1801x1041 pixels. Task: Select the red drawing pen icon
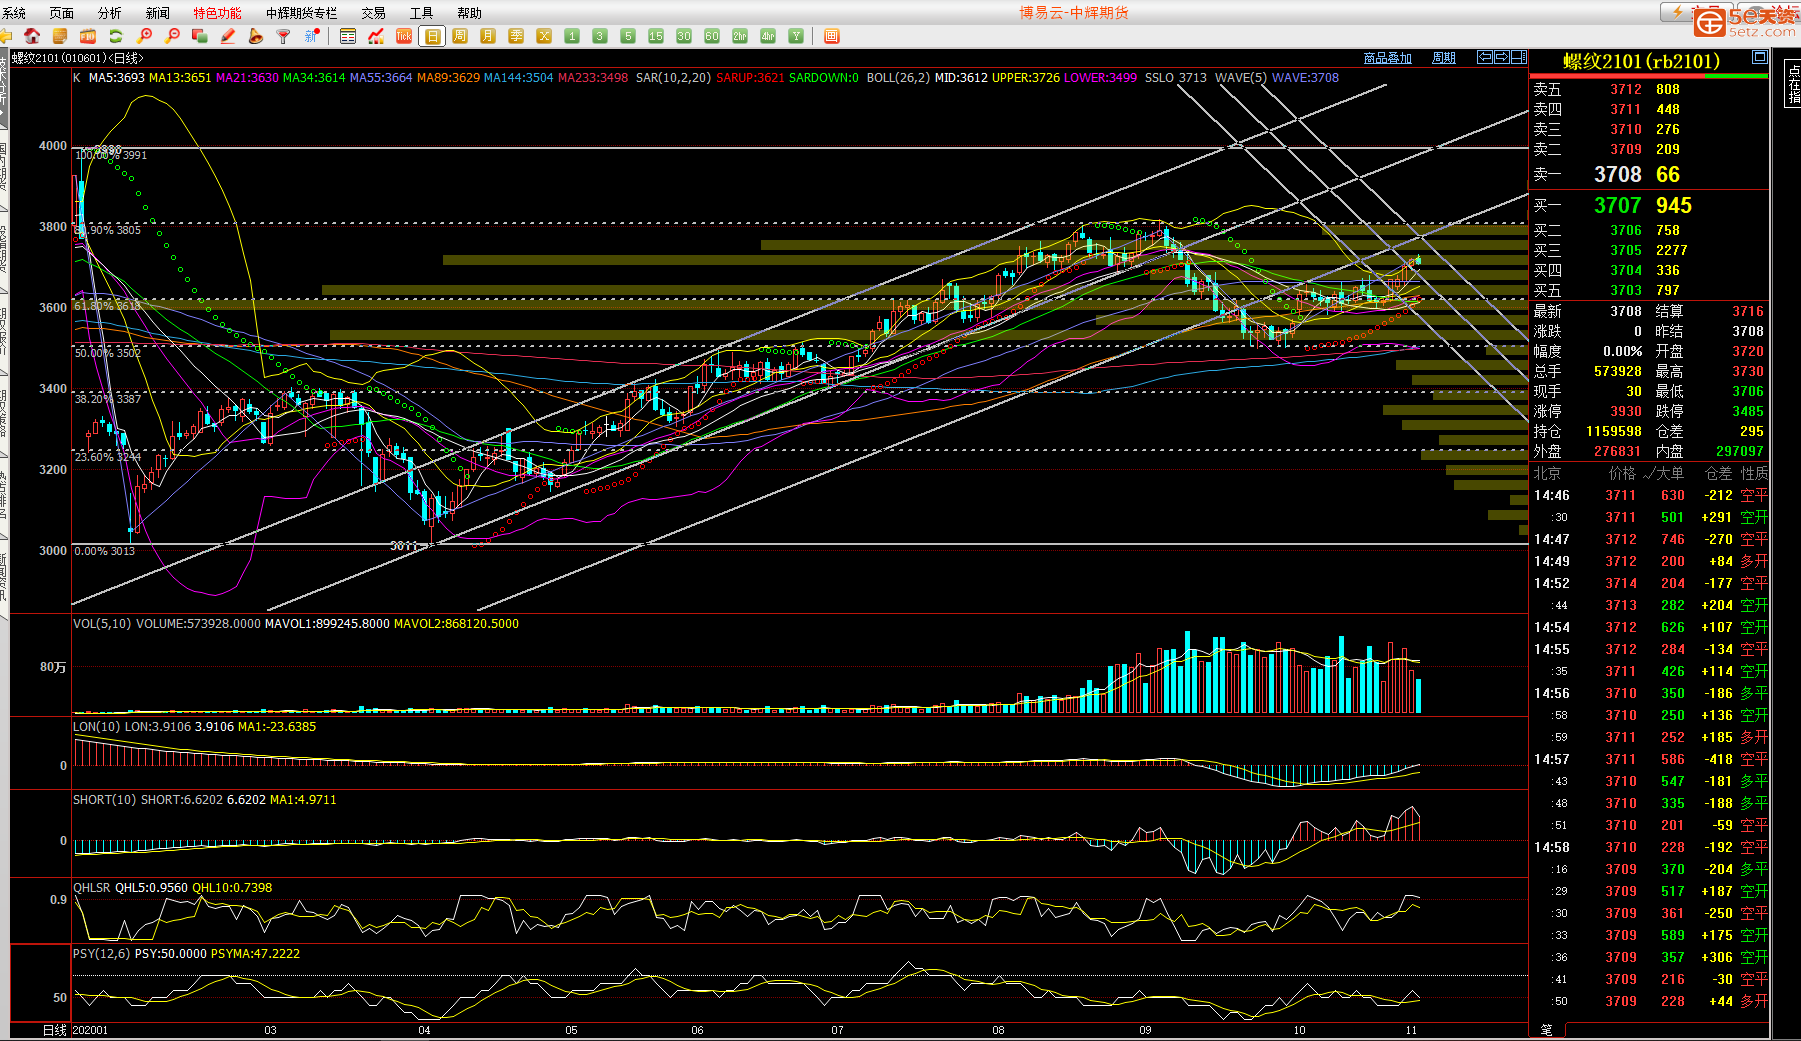228,36
